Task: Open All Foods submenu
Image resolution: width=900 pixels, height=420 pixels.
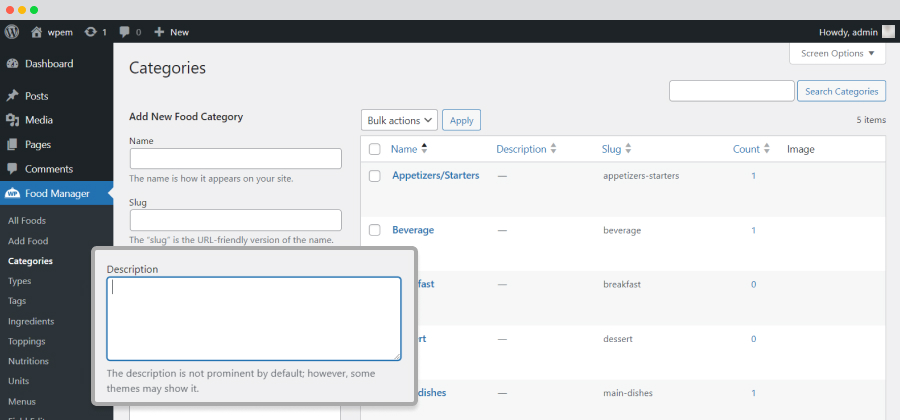Action: (27, 221)
